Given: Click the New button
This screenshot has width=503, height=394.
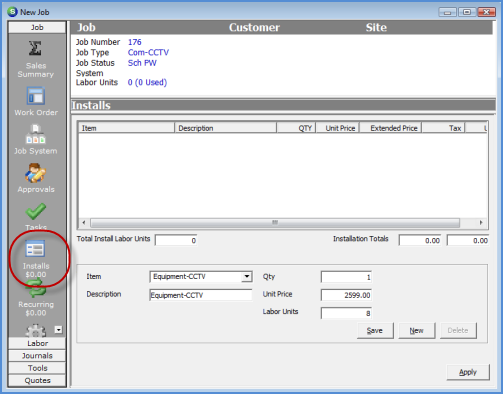Looking at the screenshot, I should point(417,330).
